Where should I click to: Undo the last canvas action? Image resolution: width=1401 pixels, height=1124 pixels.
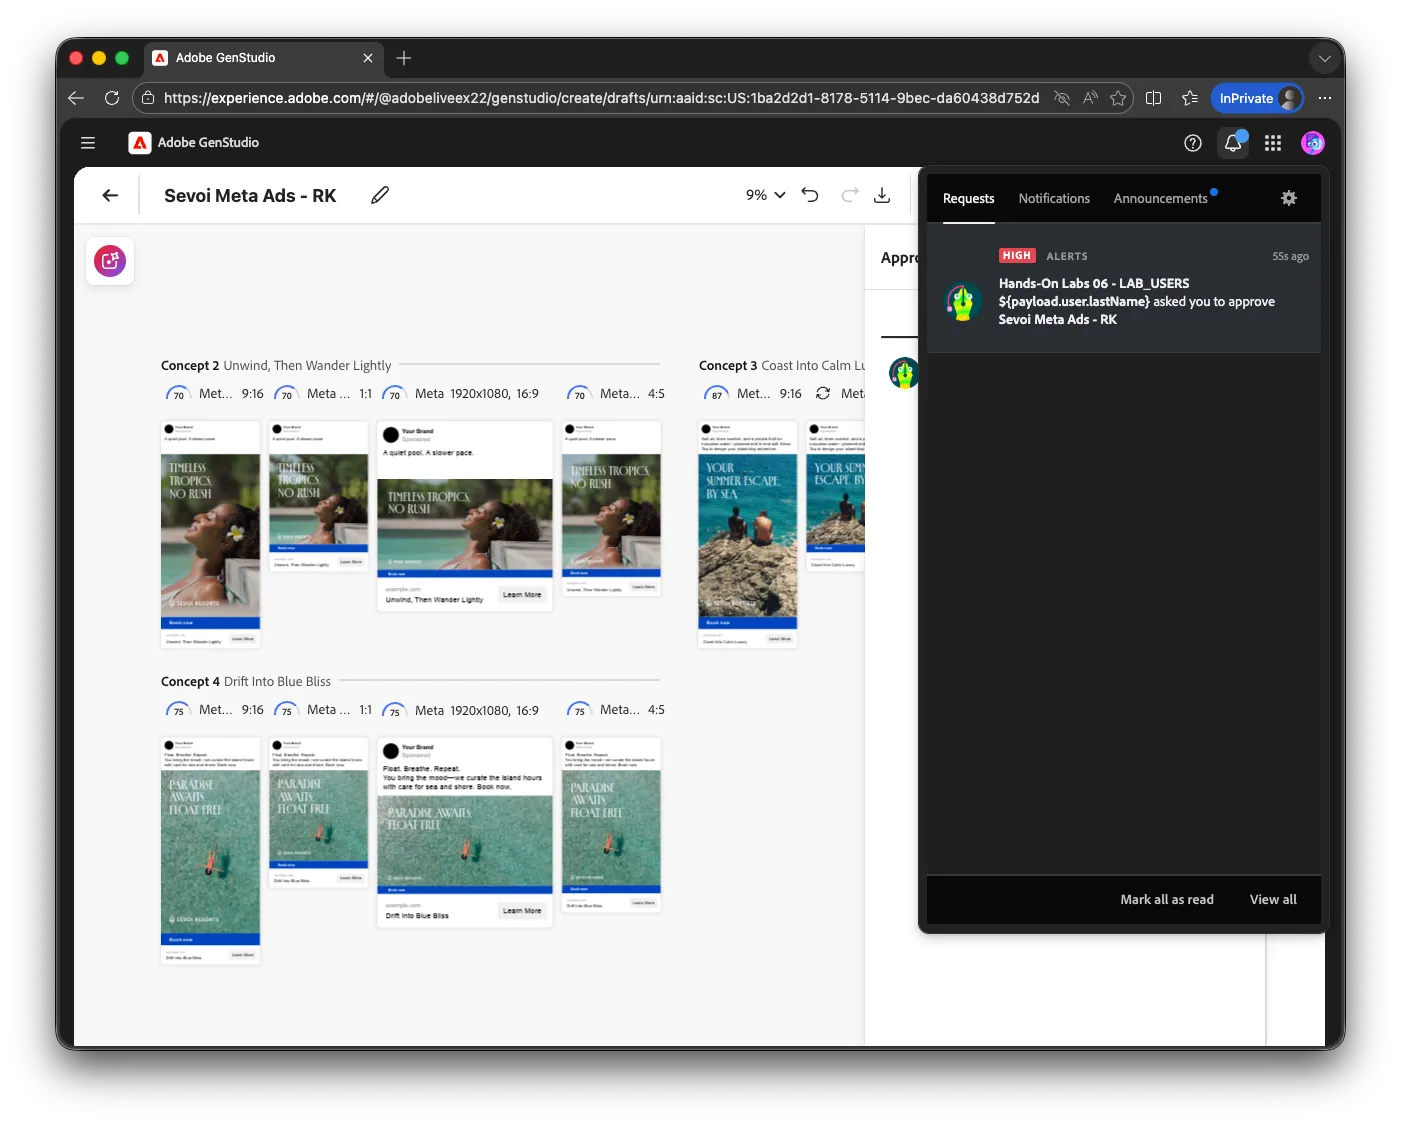810,195
